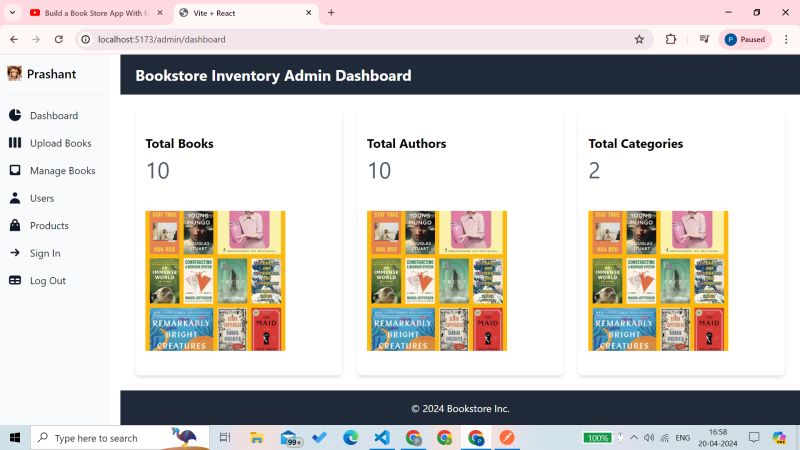Click the Total Books heading
The image size is (800, 450).
(x=180, y=144)
